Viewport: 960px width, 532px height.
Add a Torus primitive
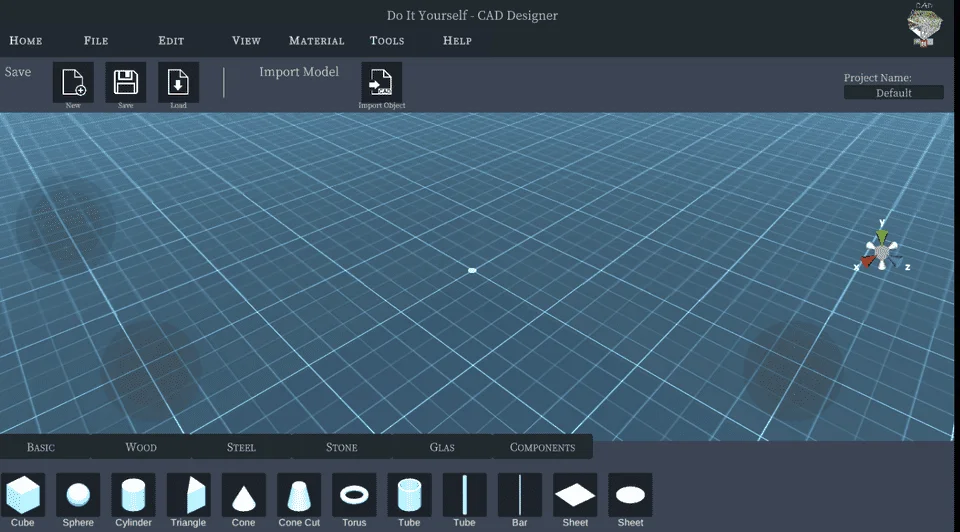(x=354, y=495)
